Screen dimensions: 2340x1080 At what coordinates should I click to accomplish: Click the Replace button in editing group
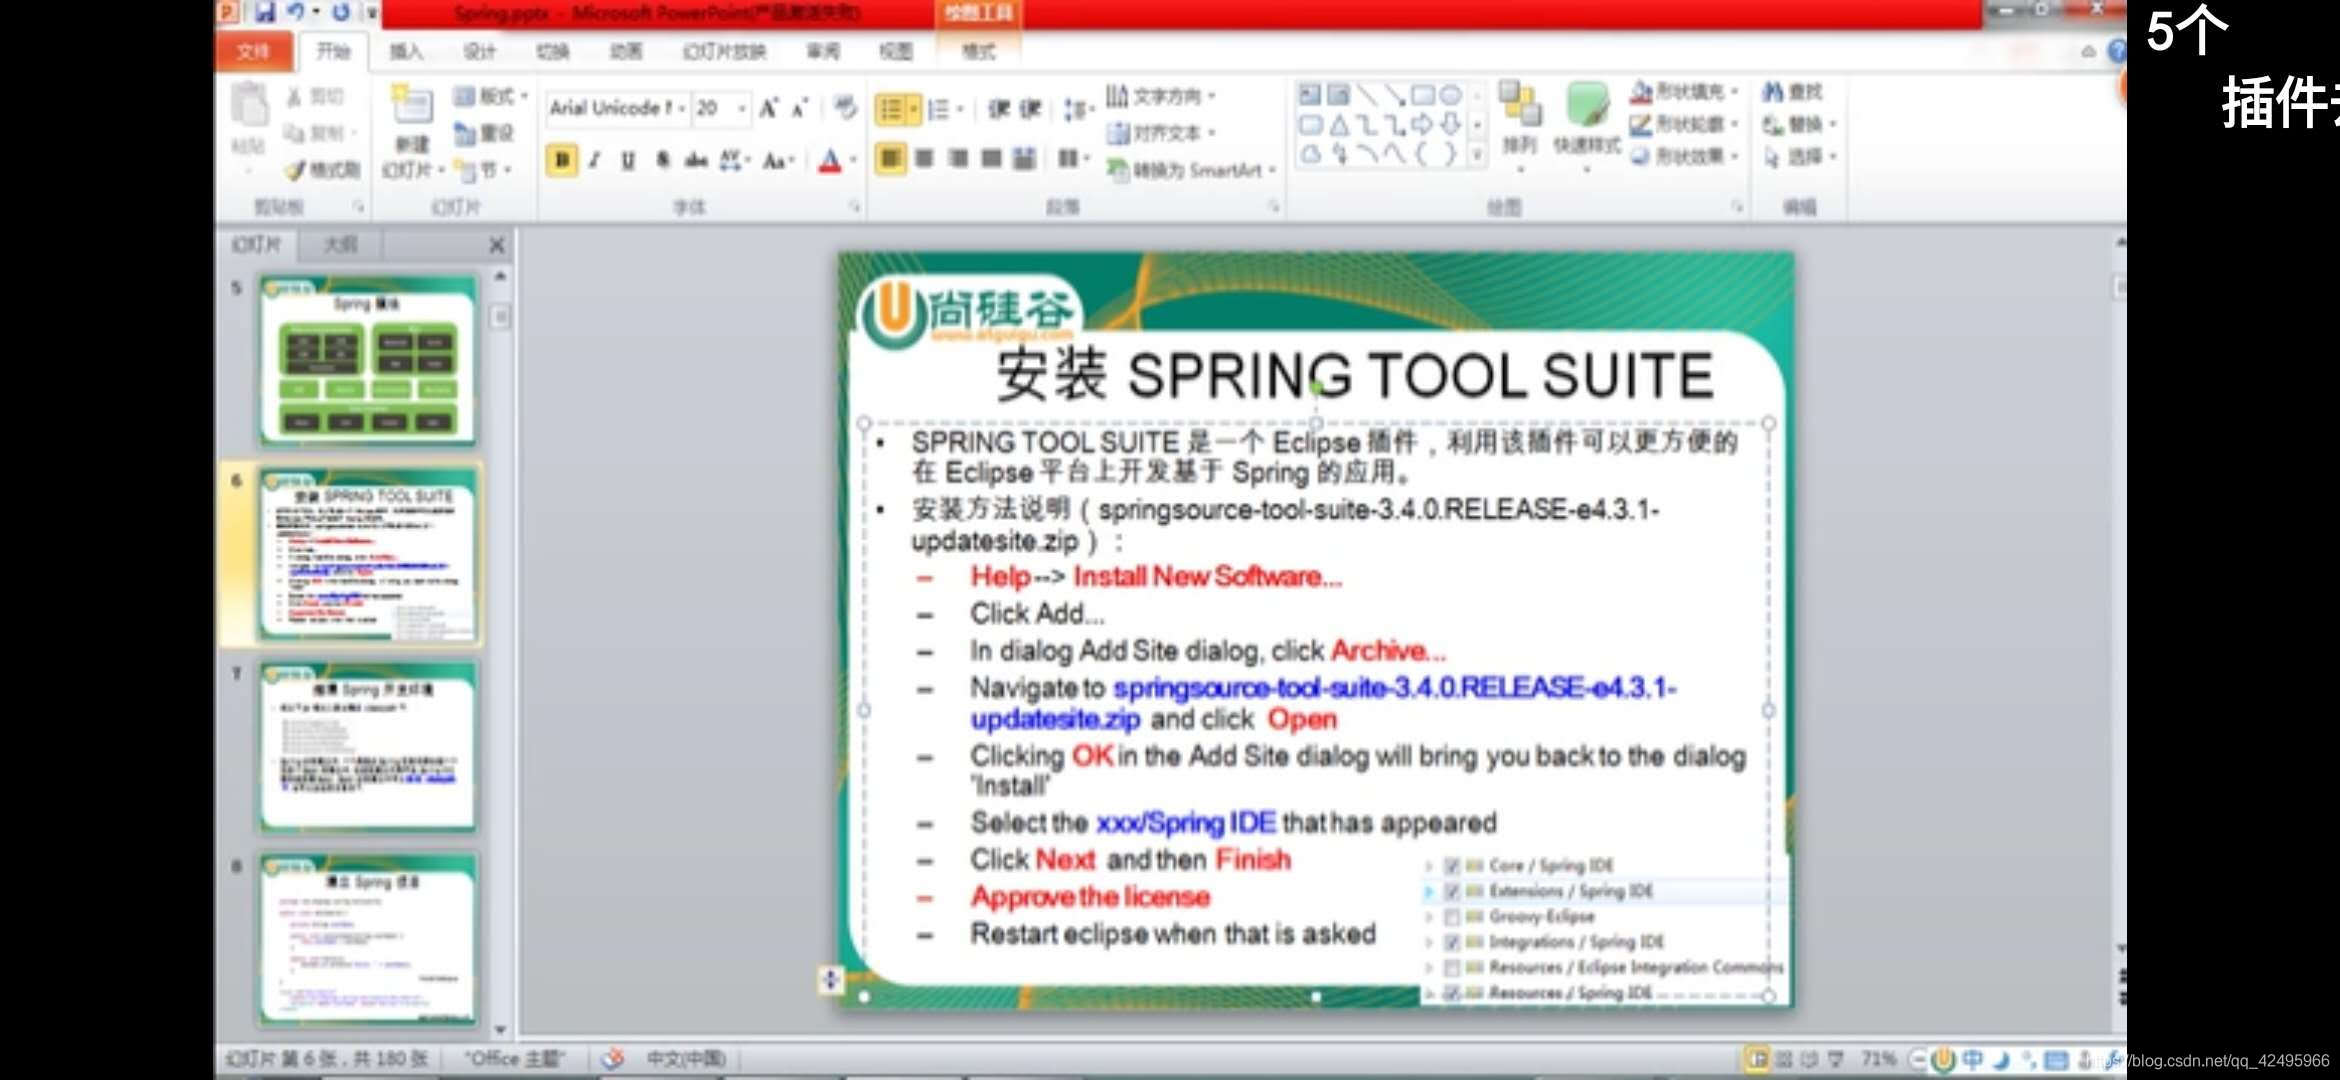point(1795,125)
